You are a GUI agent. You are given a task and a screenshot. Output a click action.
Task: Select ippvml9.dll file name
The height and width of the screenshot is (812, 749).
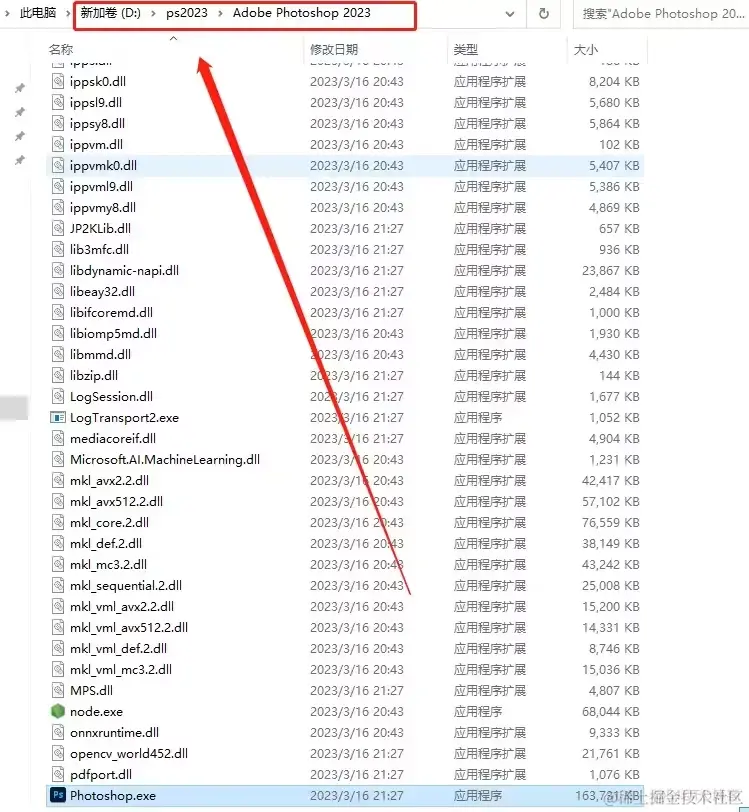coord(102,186)
